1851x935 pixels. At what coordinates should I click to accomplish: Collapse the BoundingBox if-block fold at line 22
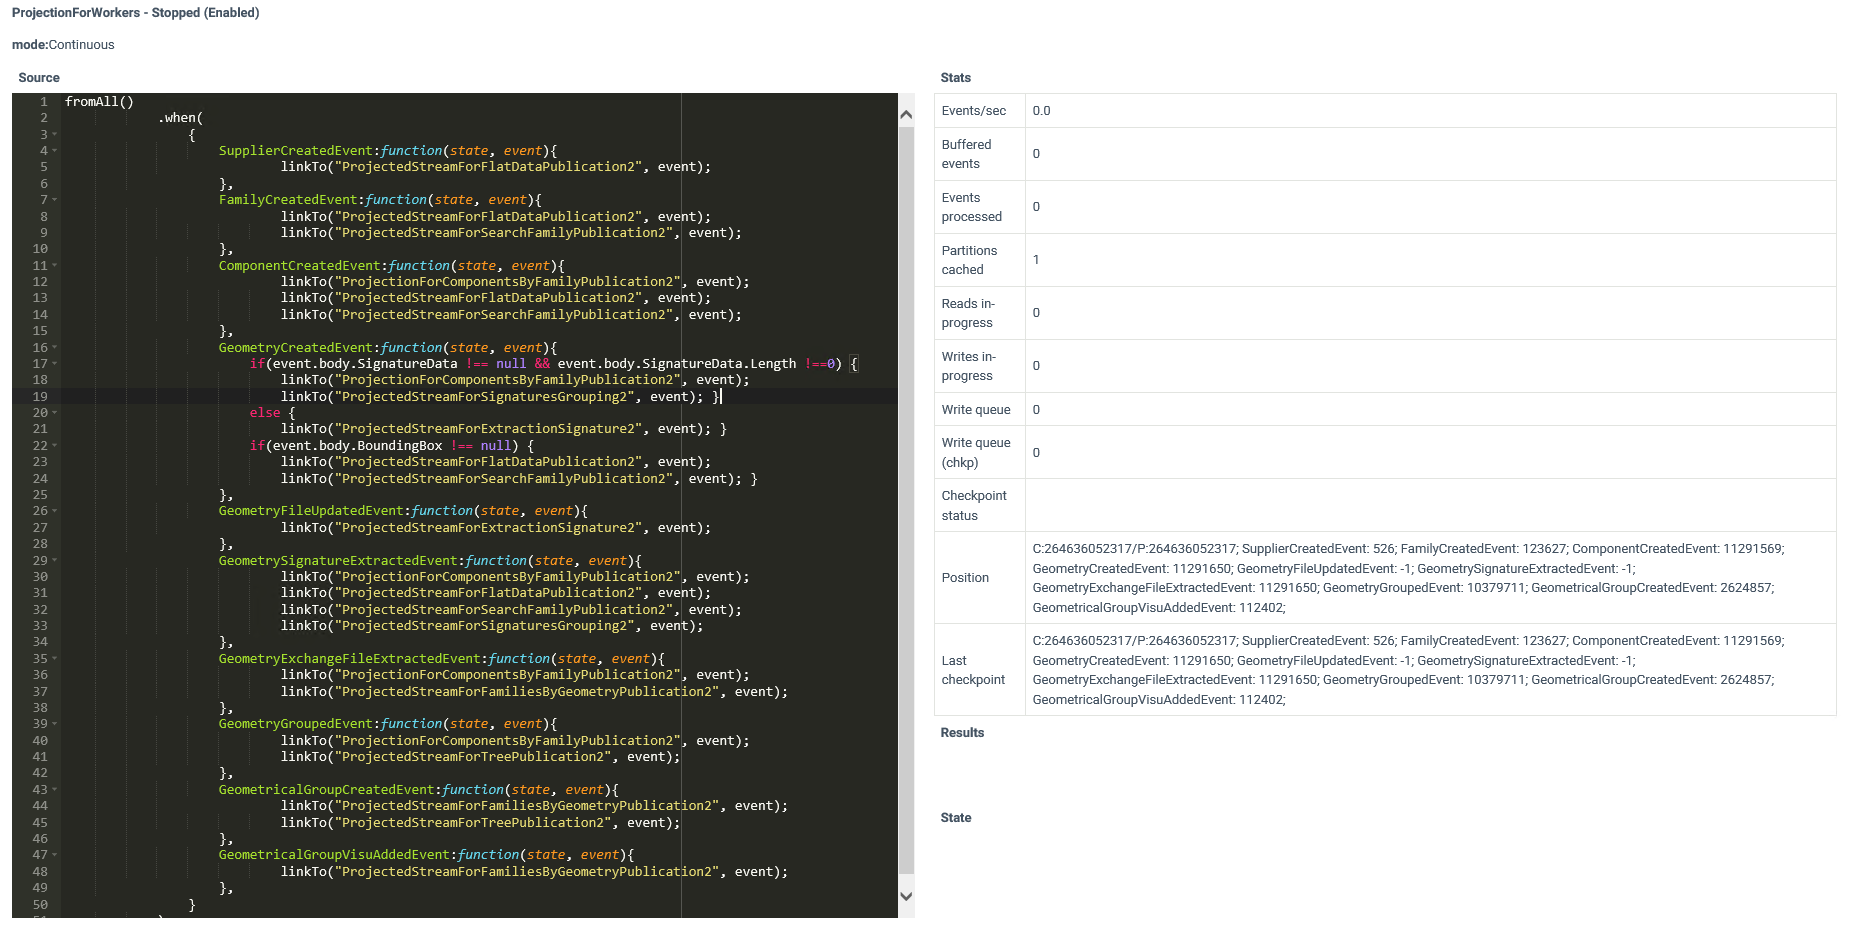click(55, 446)
